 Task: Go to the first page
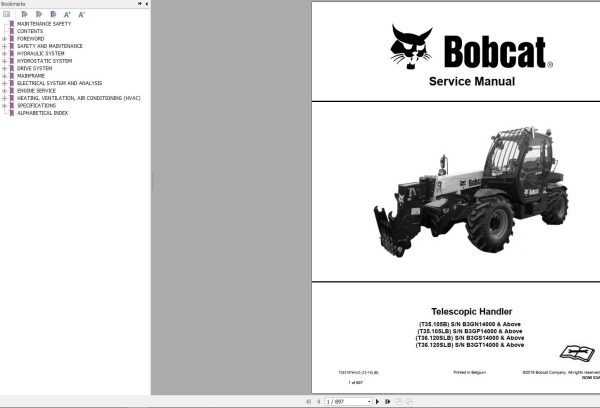coord(308,401)
